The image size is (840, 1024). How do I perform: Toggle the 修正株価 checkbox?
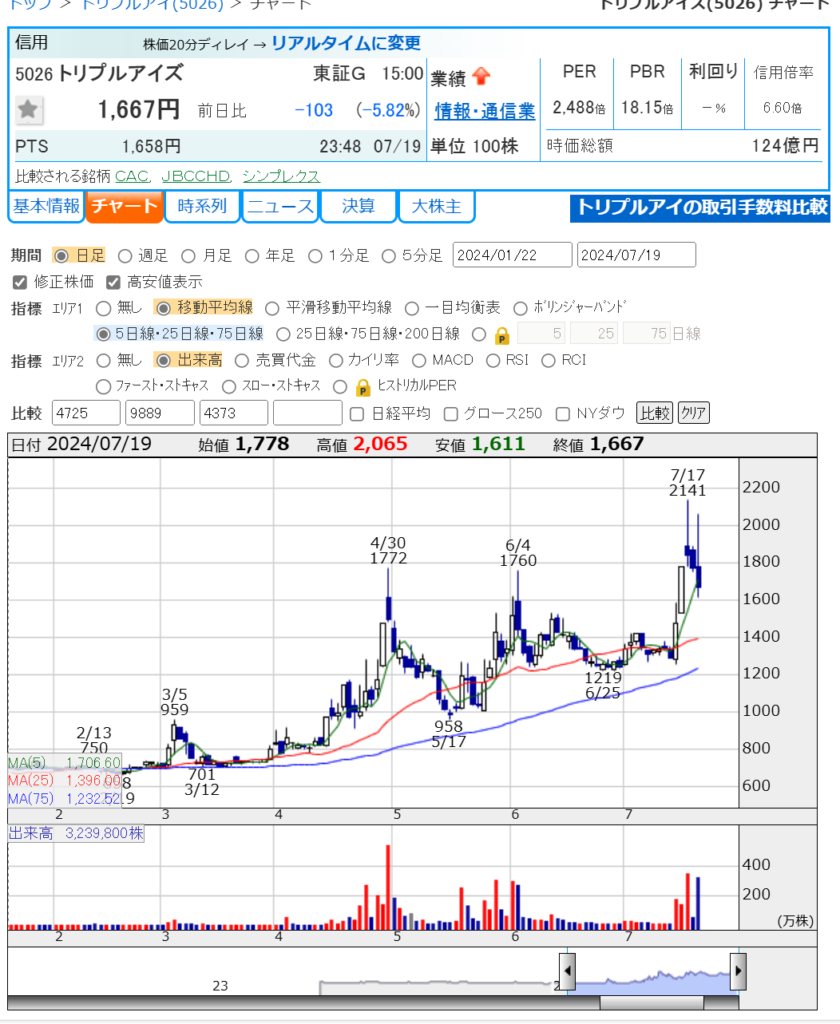[x=20, y=282]
